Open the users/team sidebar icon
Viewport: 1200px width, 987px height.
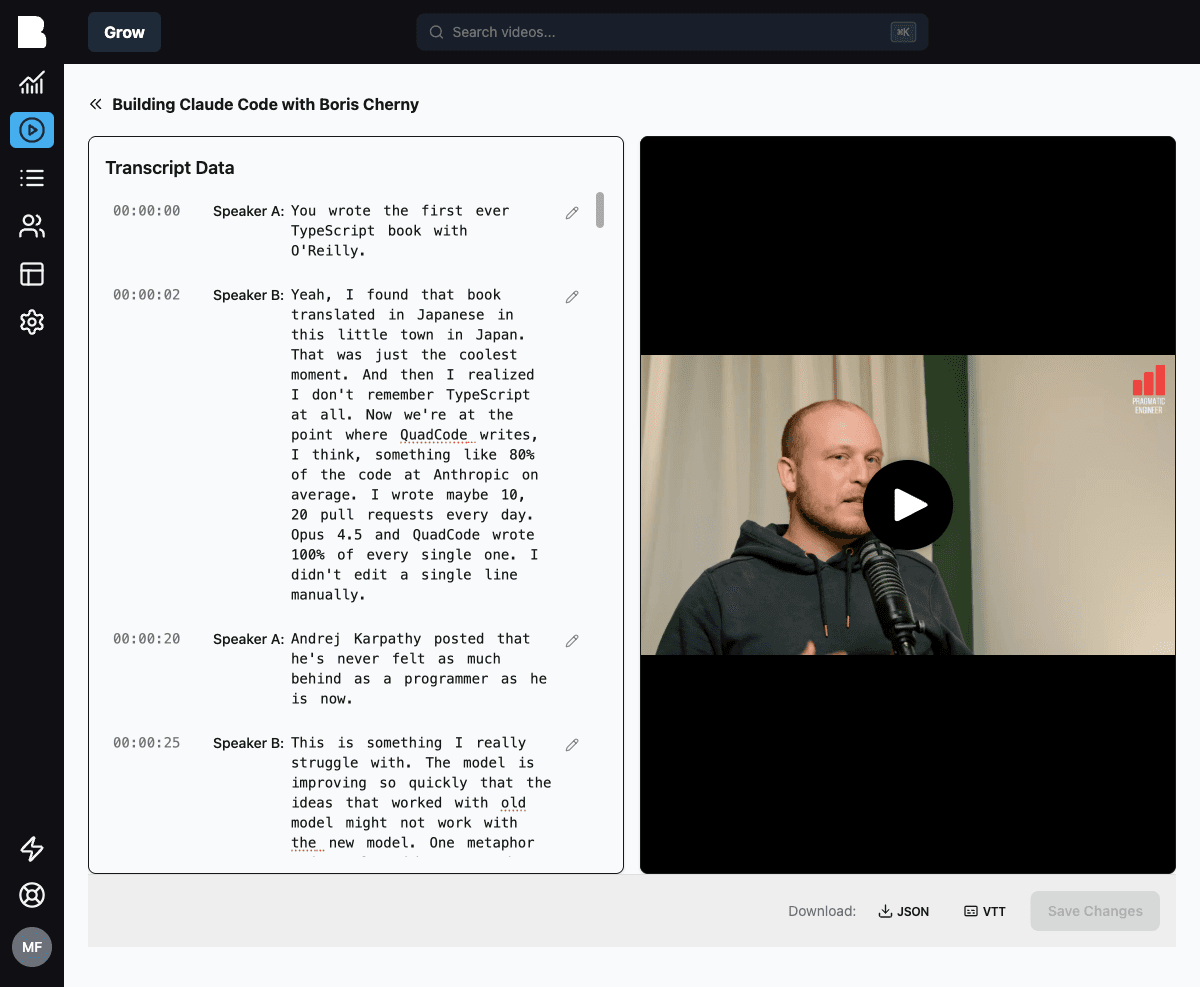[x=32, y=226]
